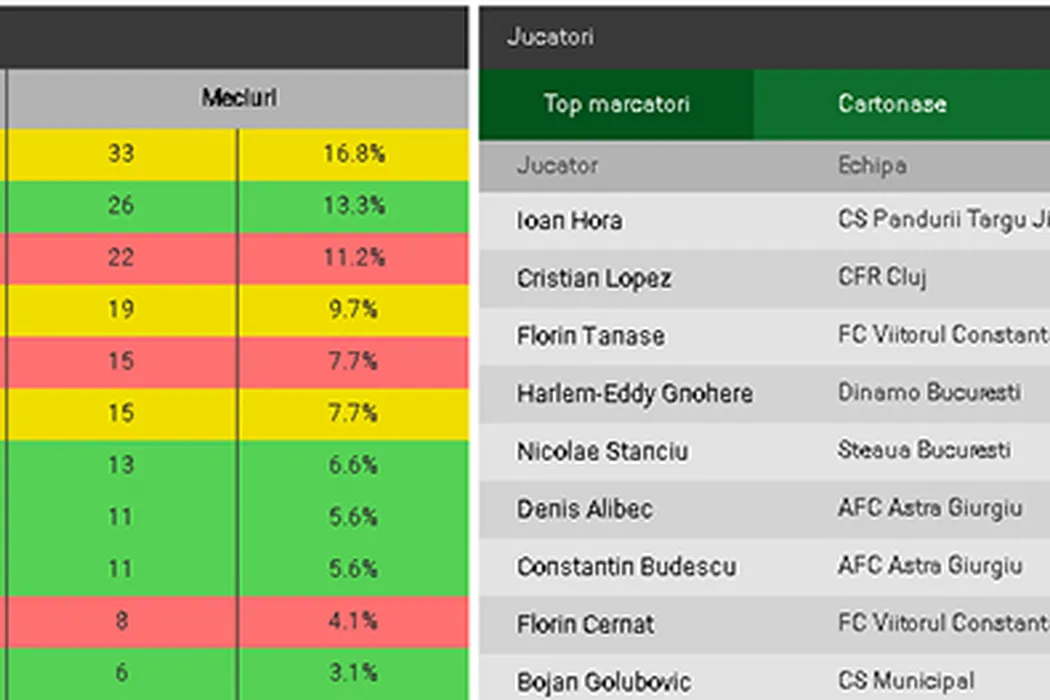1050x700 pixels.
Task: Switch to the Top marcatori tab
Action: pyautogui.click(x=616, y=104)
